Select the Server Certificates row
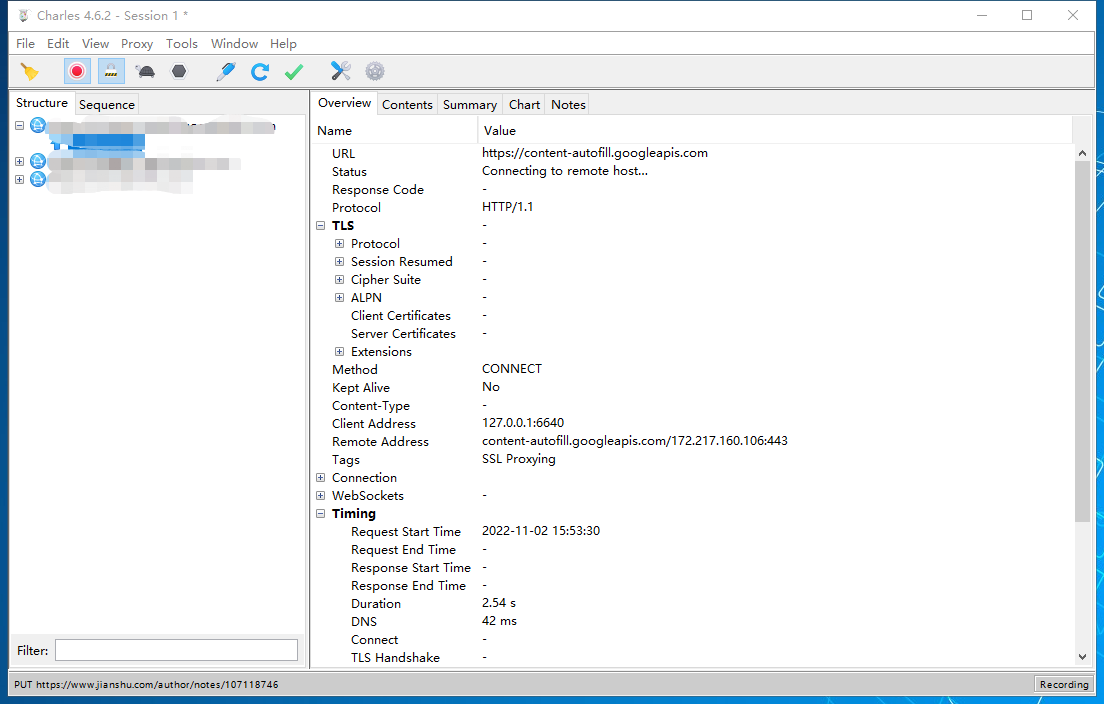The height and width of the screenshot is (704, 1104). click(x=694, y=334)
